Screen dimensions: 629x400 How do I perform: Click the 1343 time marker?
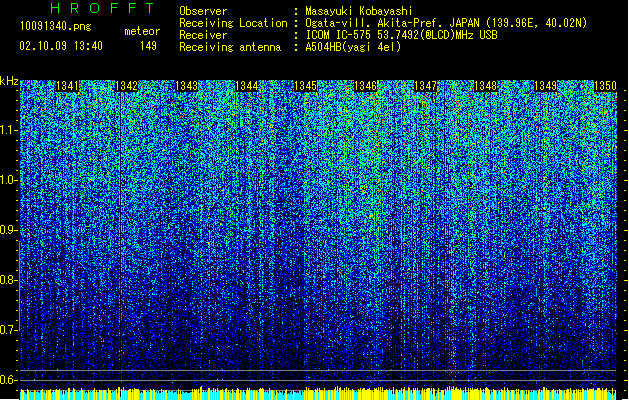[x=187, y=86]
